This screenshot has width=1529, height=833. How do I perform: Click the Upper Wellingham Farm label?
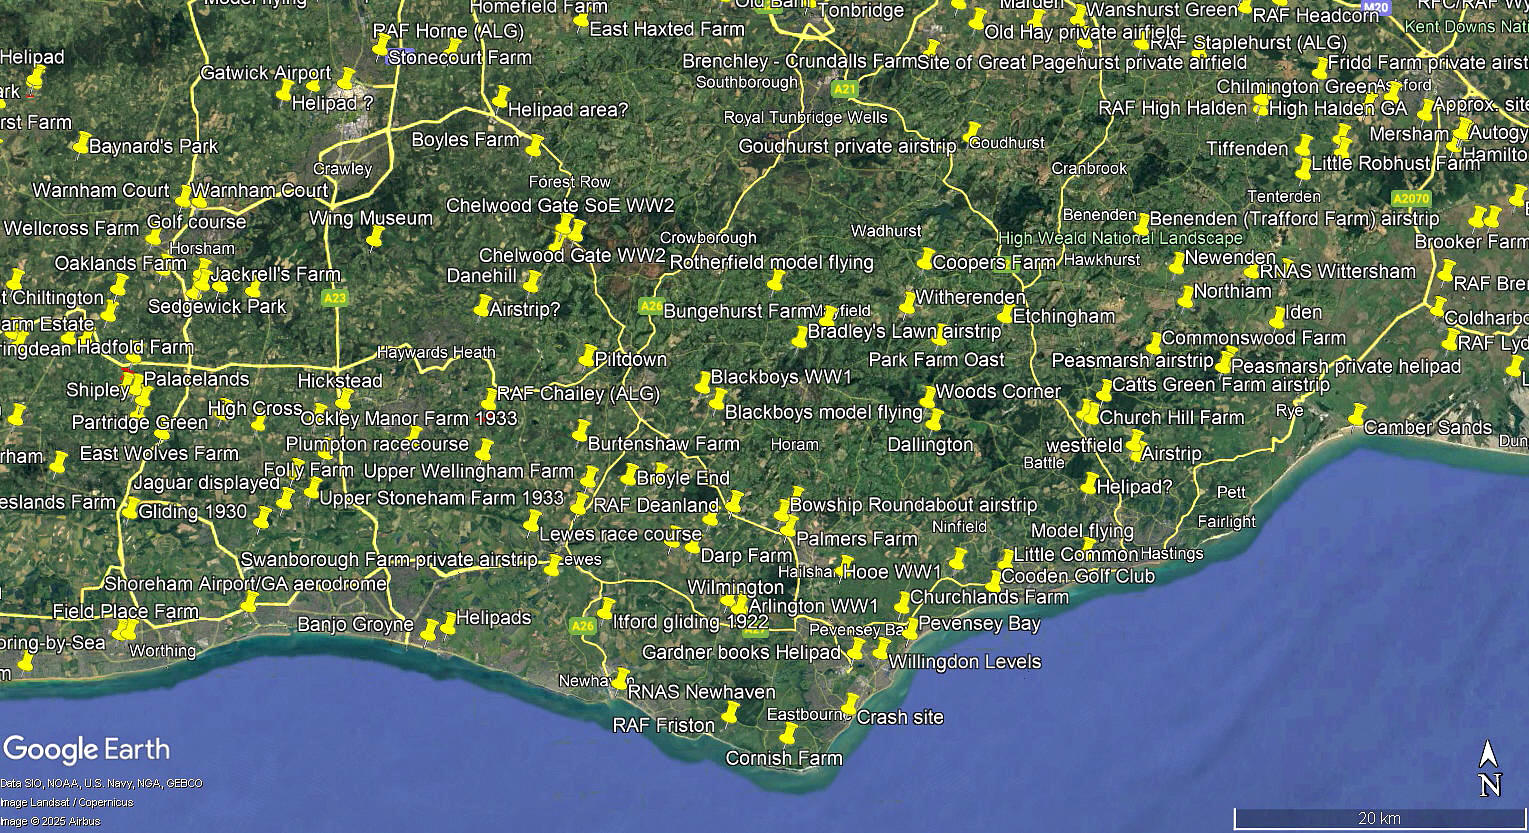pyautogui.click(x=468, y=471)
